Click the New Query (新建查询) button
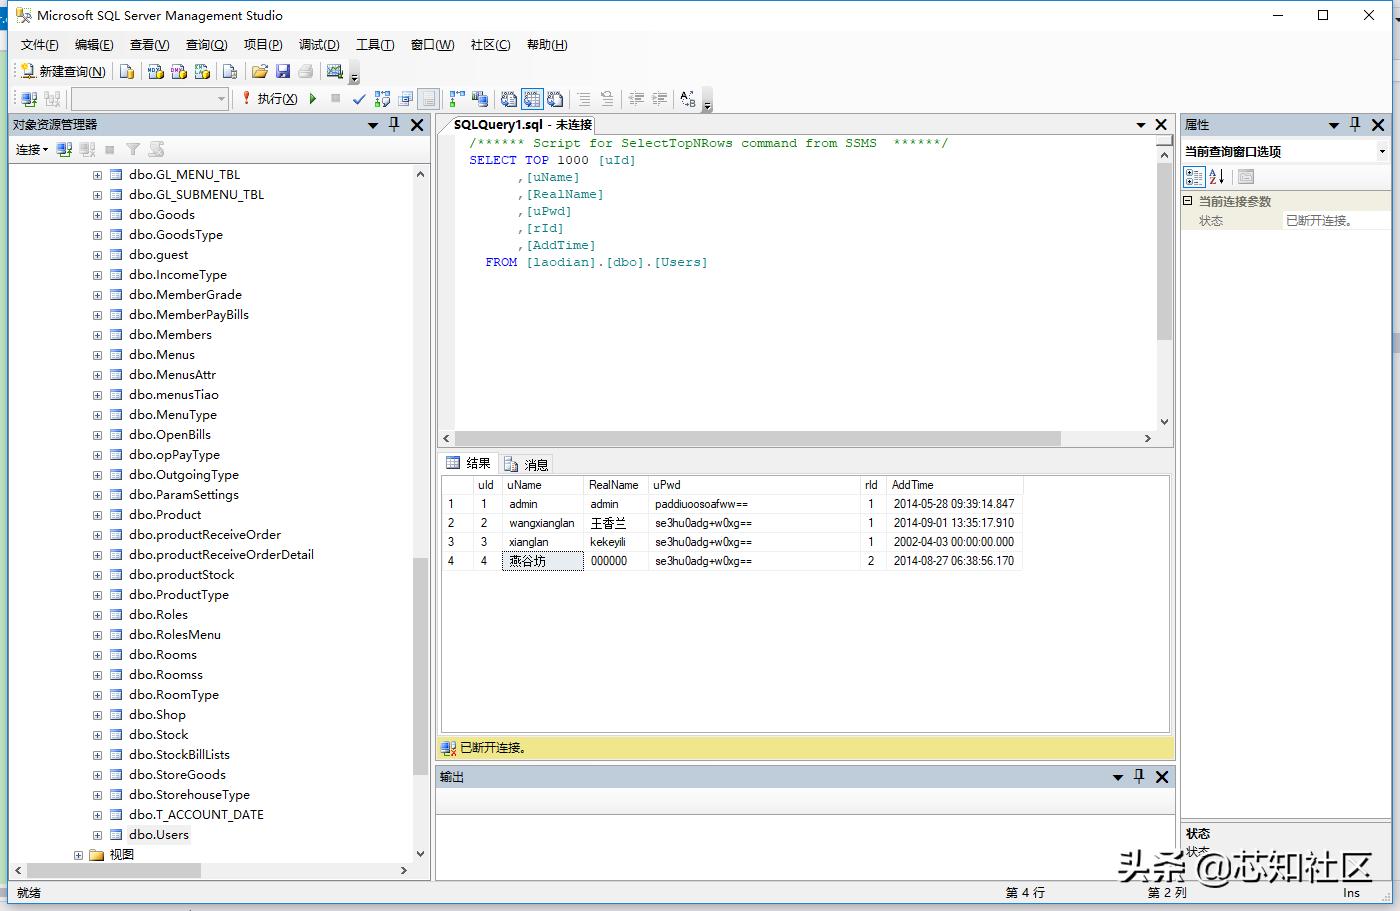Viewport: 1400px width, 911px height. (x=63, y=71)
